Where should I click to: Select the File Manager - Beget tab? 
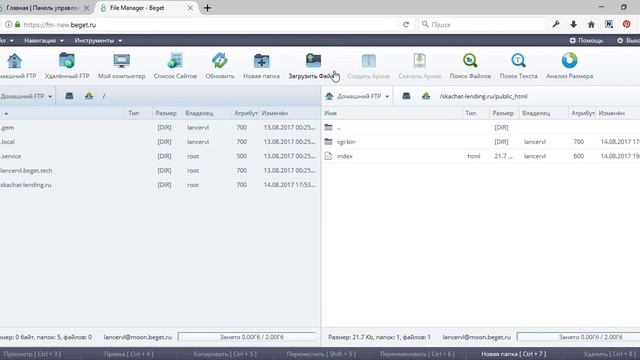coord(138,8)
